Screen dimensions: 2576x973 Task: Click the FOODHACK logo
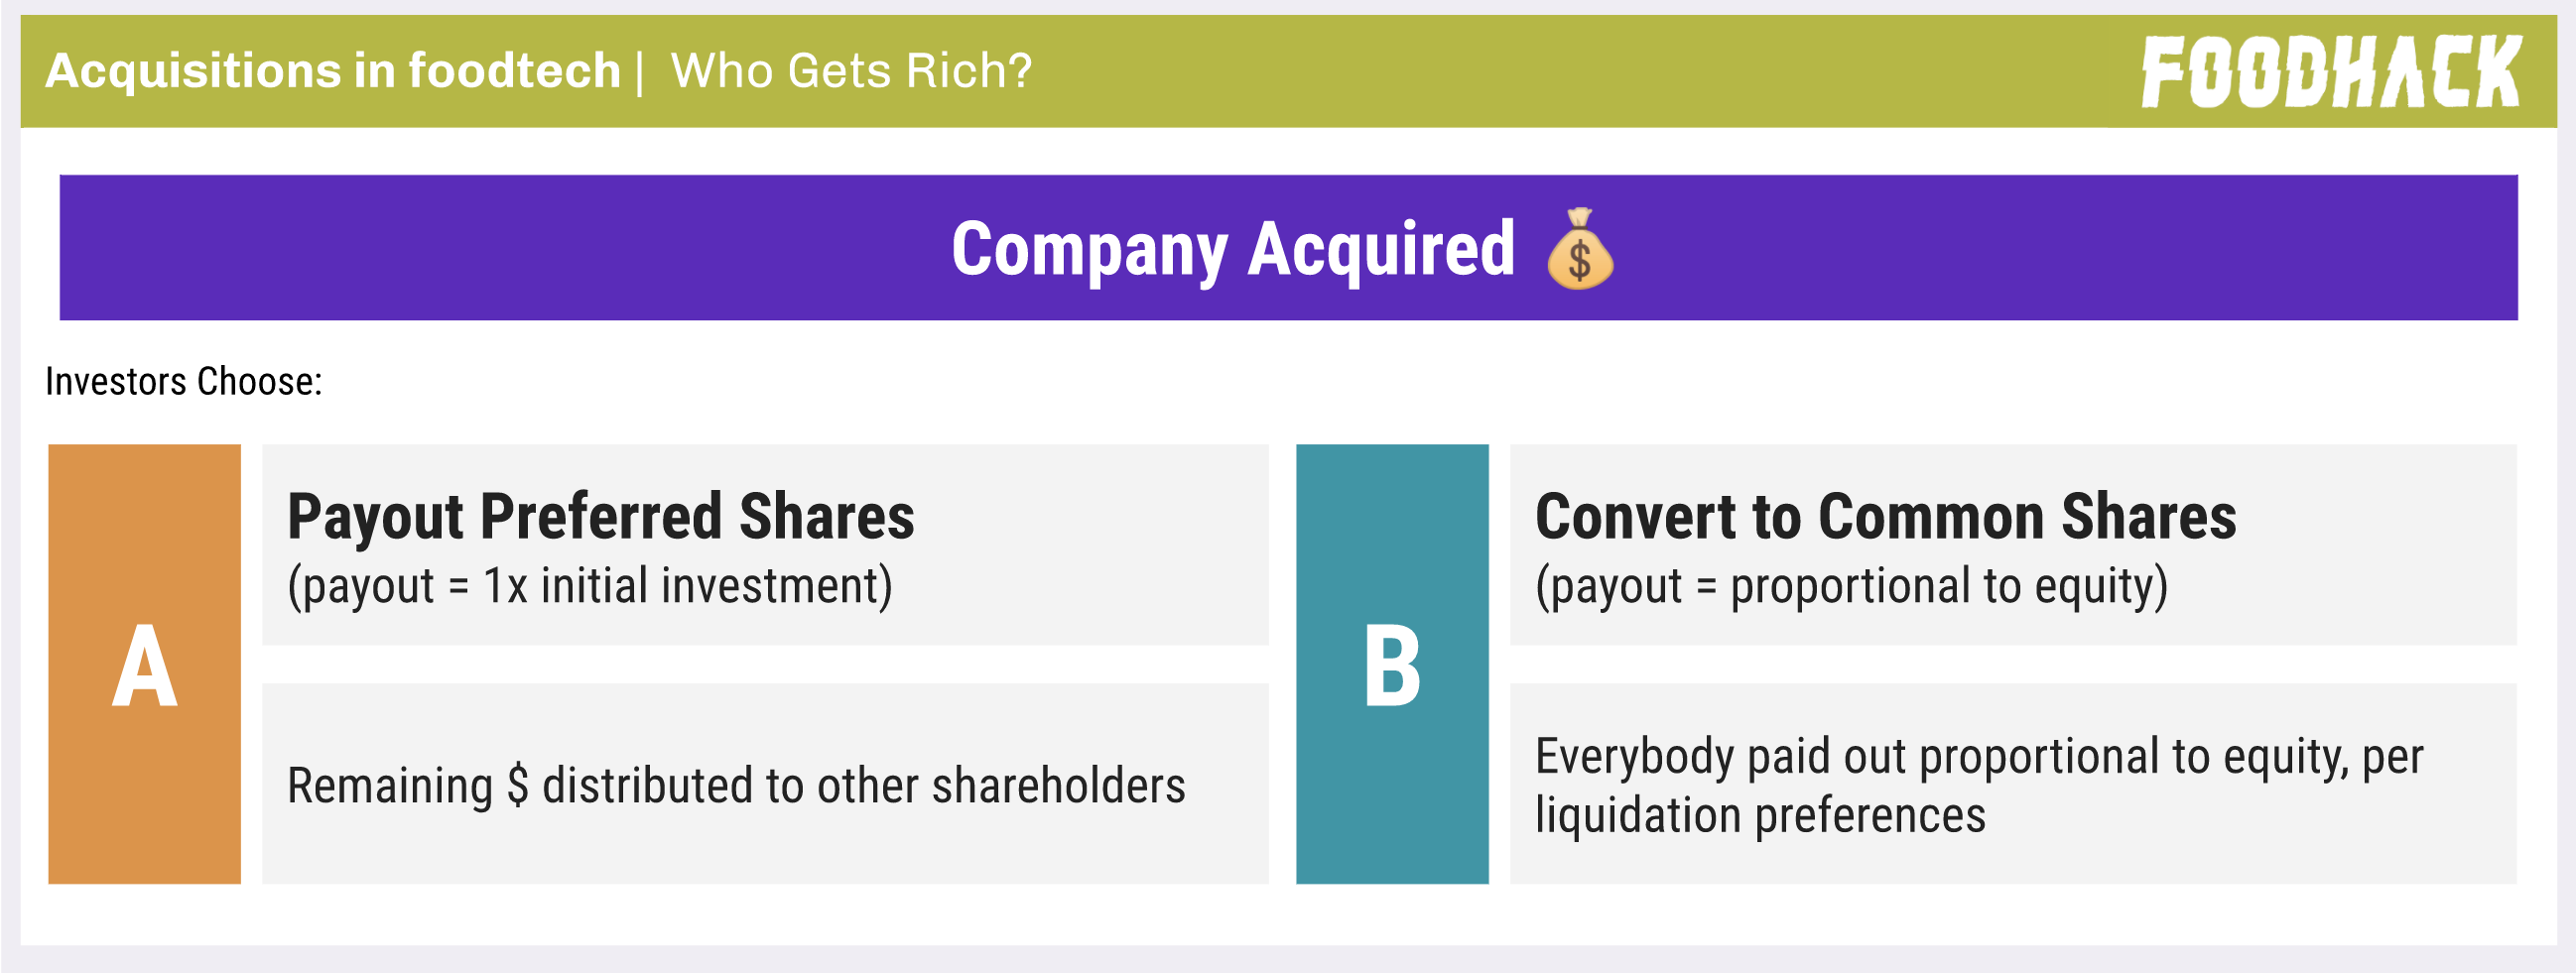tap(2331, 71)
